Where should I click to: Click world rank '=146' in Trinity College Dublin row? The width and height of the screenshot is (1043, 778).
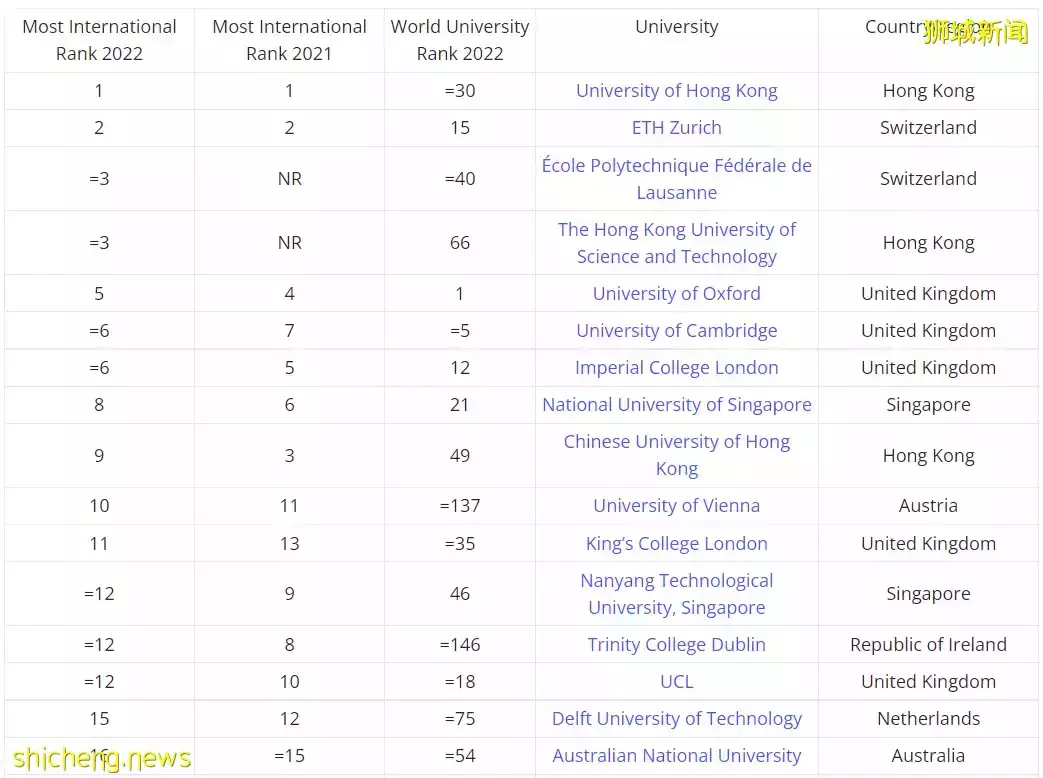point(460,644)
